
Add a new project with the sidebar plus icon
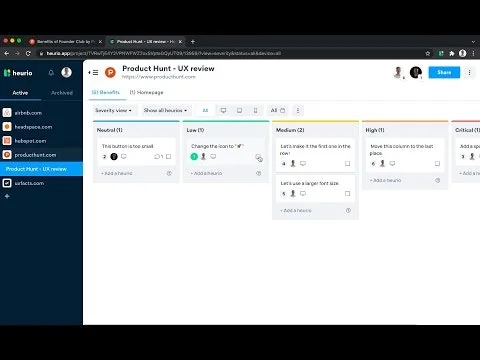point(7,196)
